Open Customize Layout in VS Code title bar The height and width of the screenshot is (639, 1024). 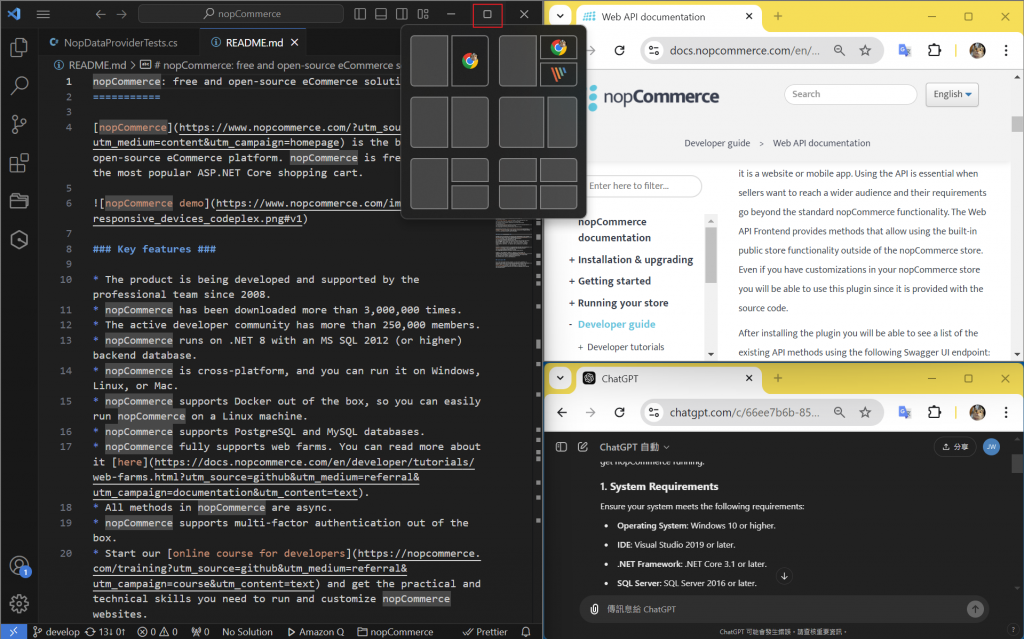point(423,14)
